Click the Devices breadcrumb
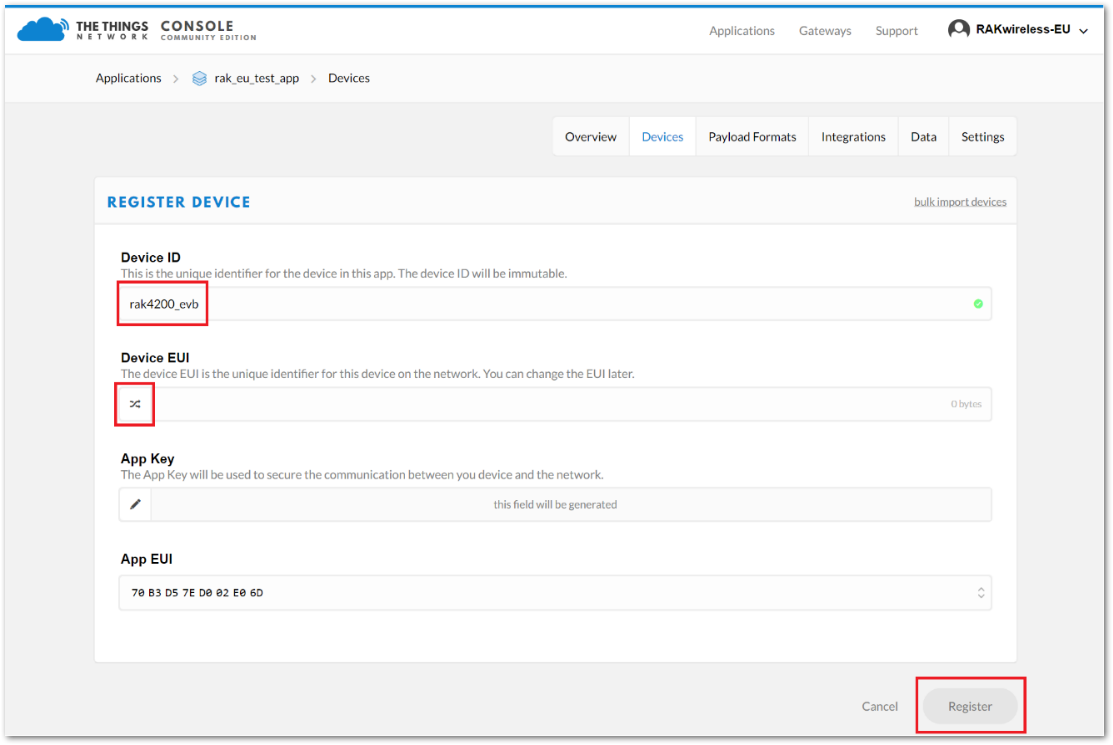 point(349,78)
